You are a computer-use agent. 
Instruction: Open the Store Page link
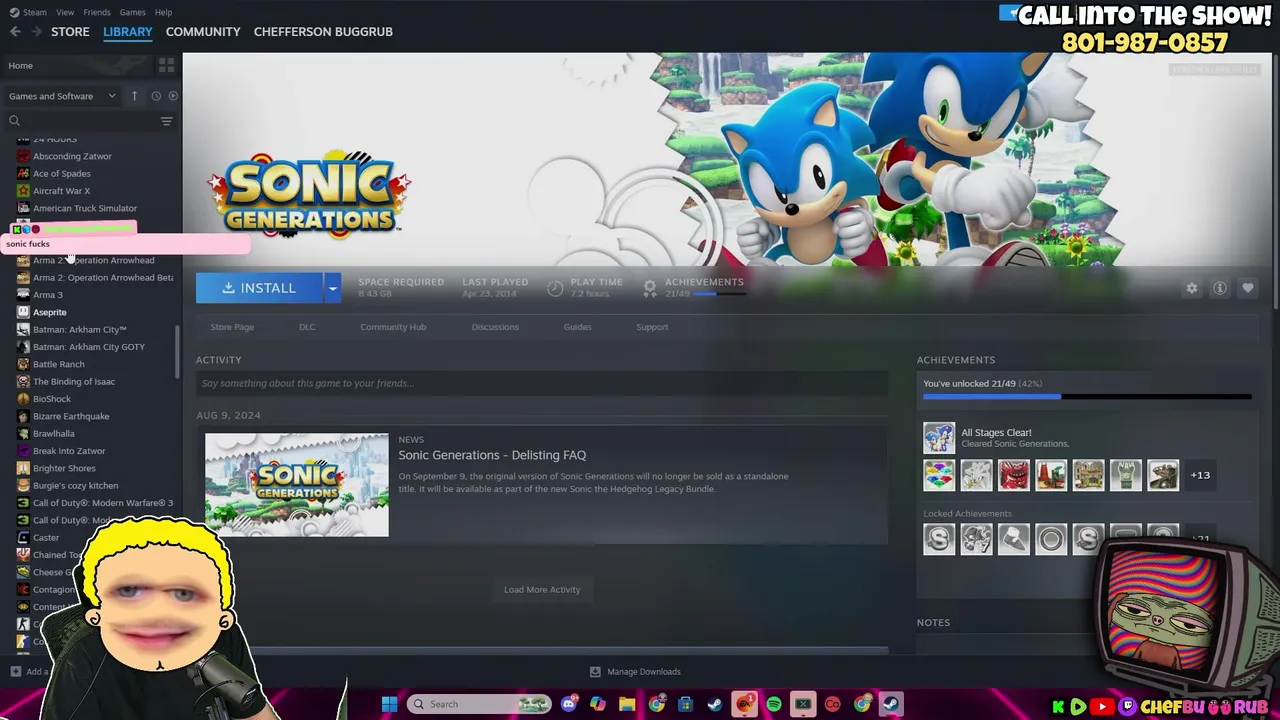tap(232, 327)
